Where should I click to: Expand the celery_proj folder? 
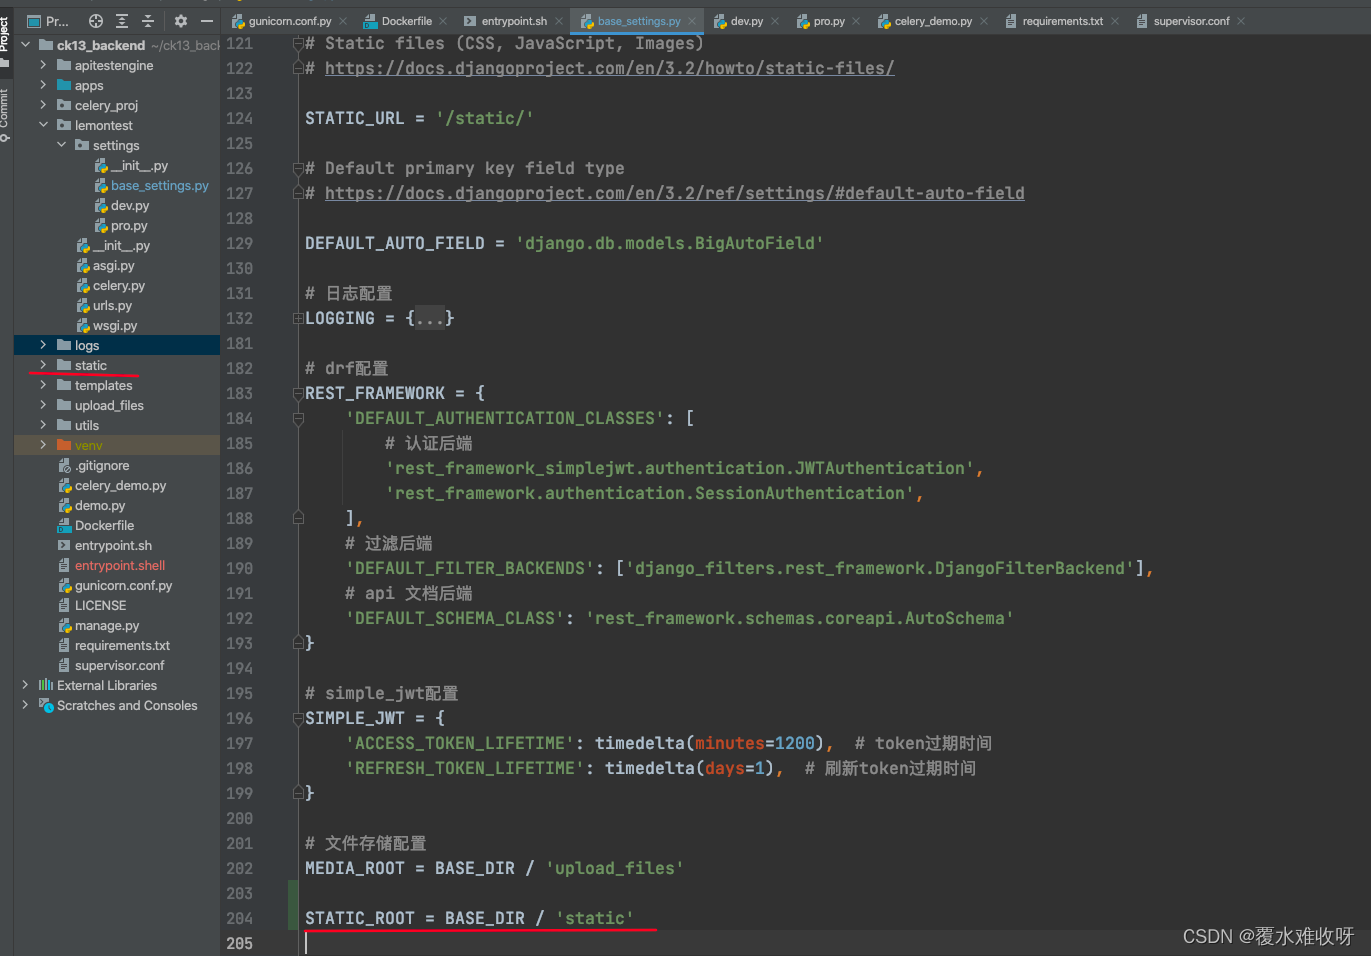(x=43, y=105)
